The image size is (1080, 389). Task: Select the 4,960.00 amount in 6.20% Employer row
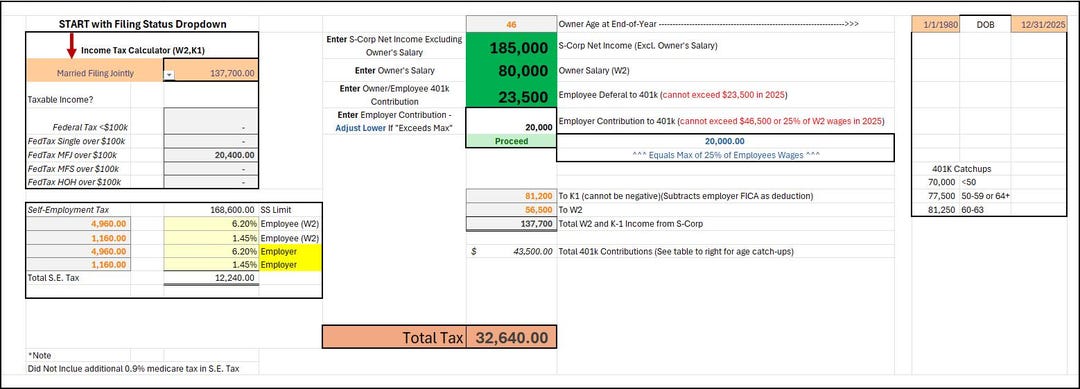pos(78,251)
